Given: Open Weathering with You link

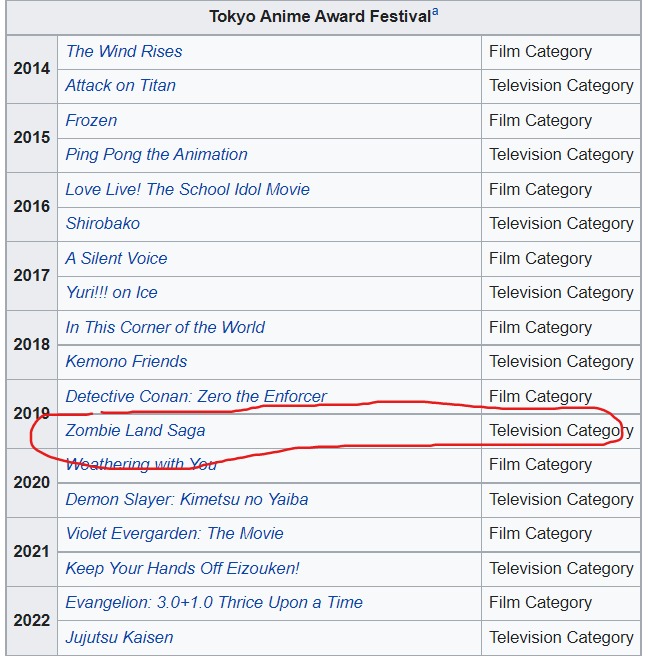Looking at the screenshot, I should (141, 465).
